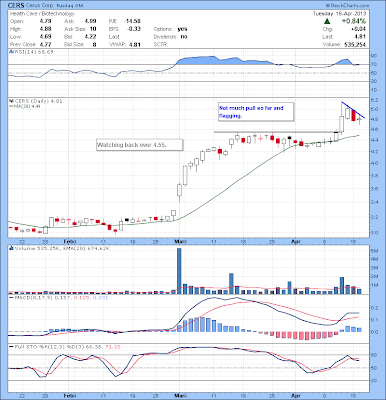Click the MACD legend line marker
386x400 pixels.
(x=11, y=297)
